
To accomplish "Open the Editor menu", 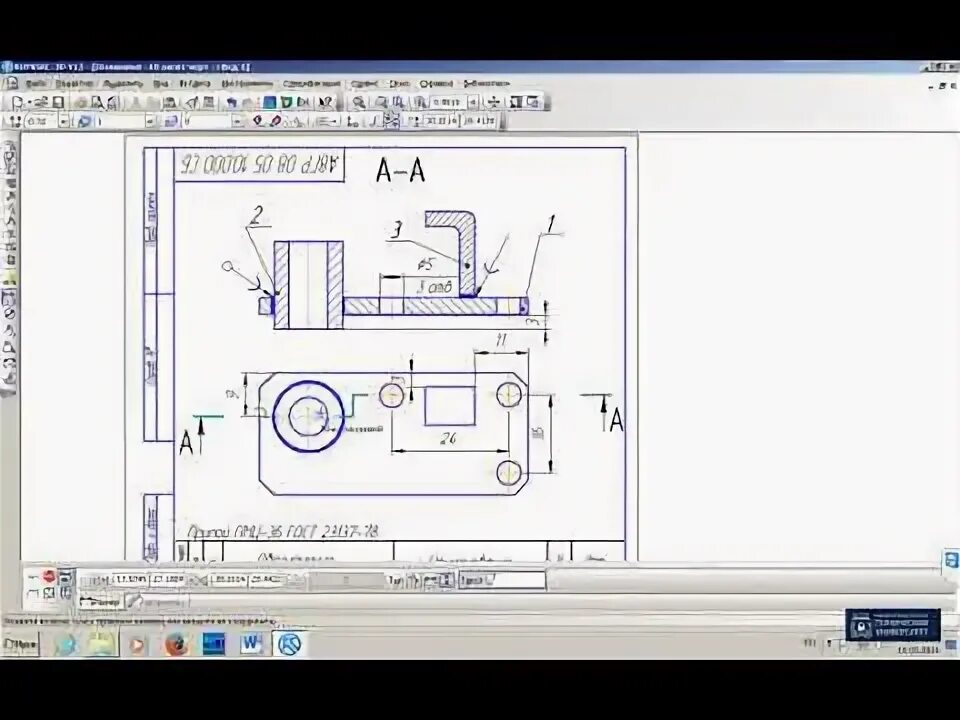I will (x=74, y=83).
